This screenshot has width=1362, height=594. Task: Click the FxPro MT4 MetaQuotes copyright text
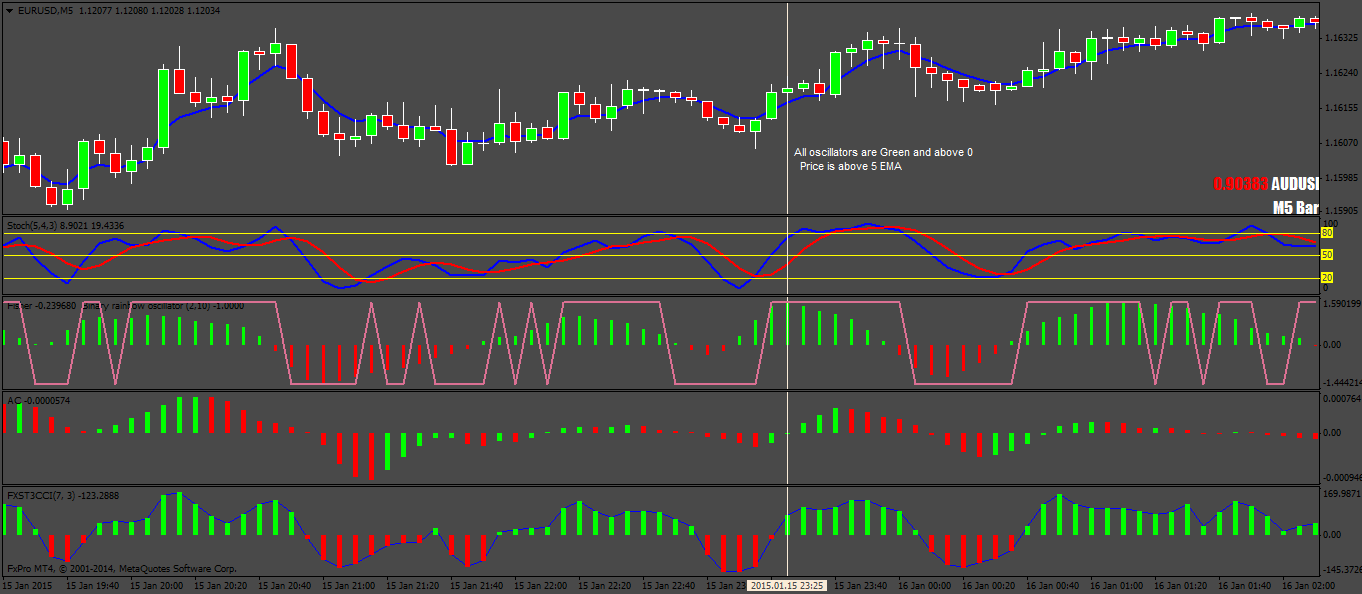coord(121,568)
